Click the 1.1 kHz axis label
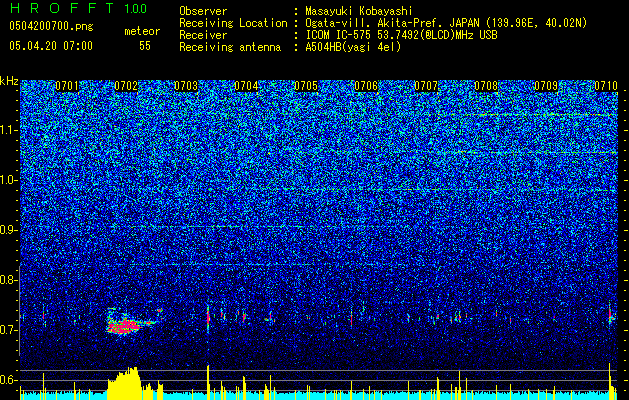The width and height of the screenshot is (629, 400). (x=8, y=130)
